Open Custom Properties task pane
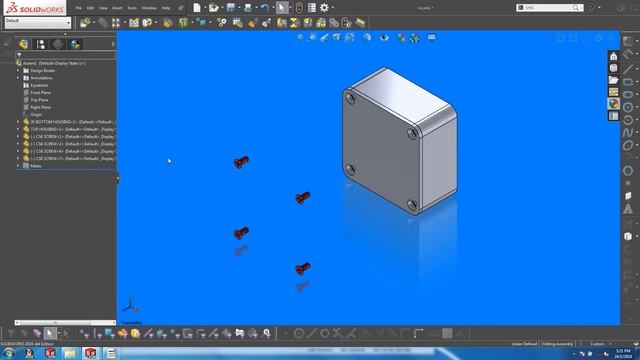This screenshot has width=640, height=360. [x=613, y=116]
